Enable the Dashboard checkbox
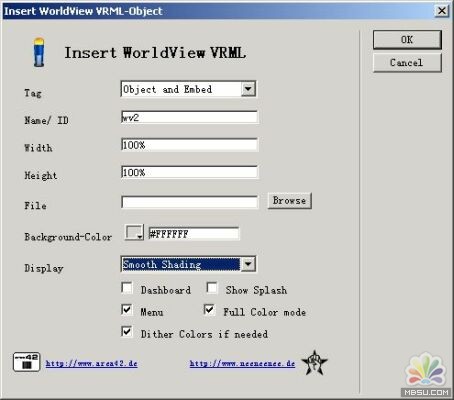The image size is (454, 400). click(x=127, y=288)
